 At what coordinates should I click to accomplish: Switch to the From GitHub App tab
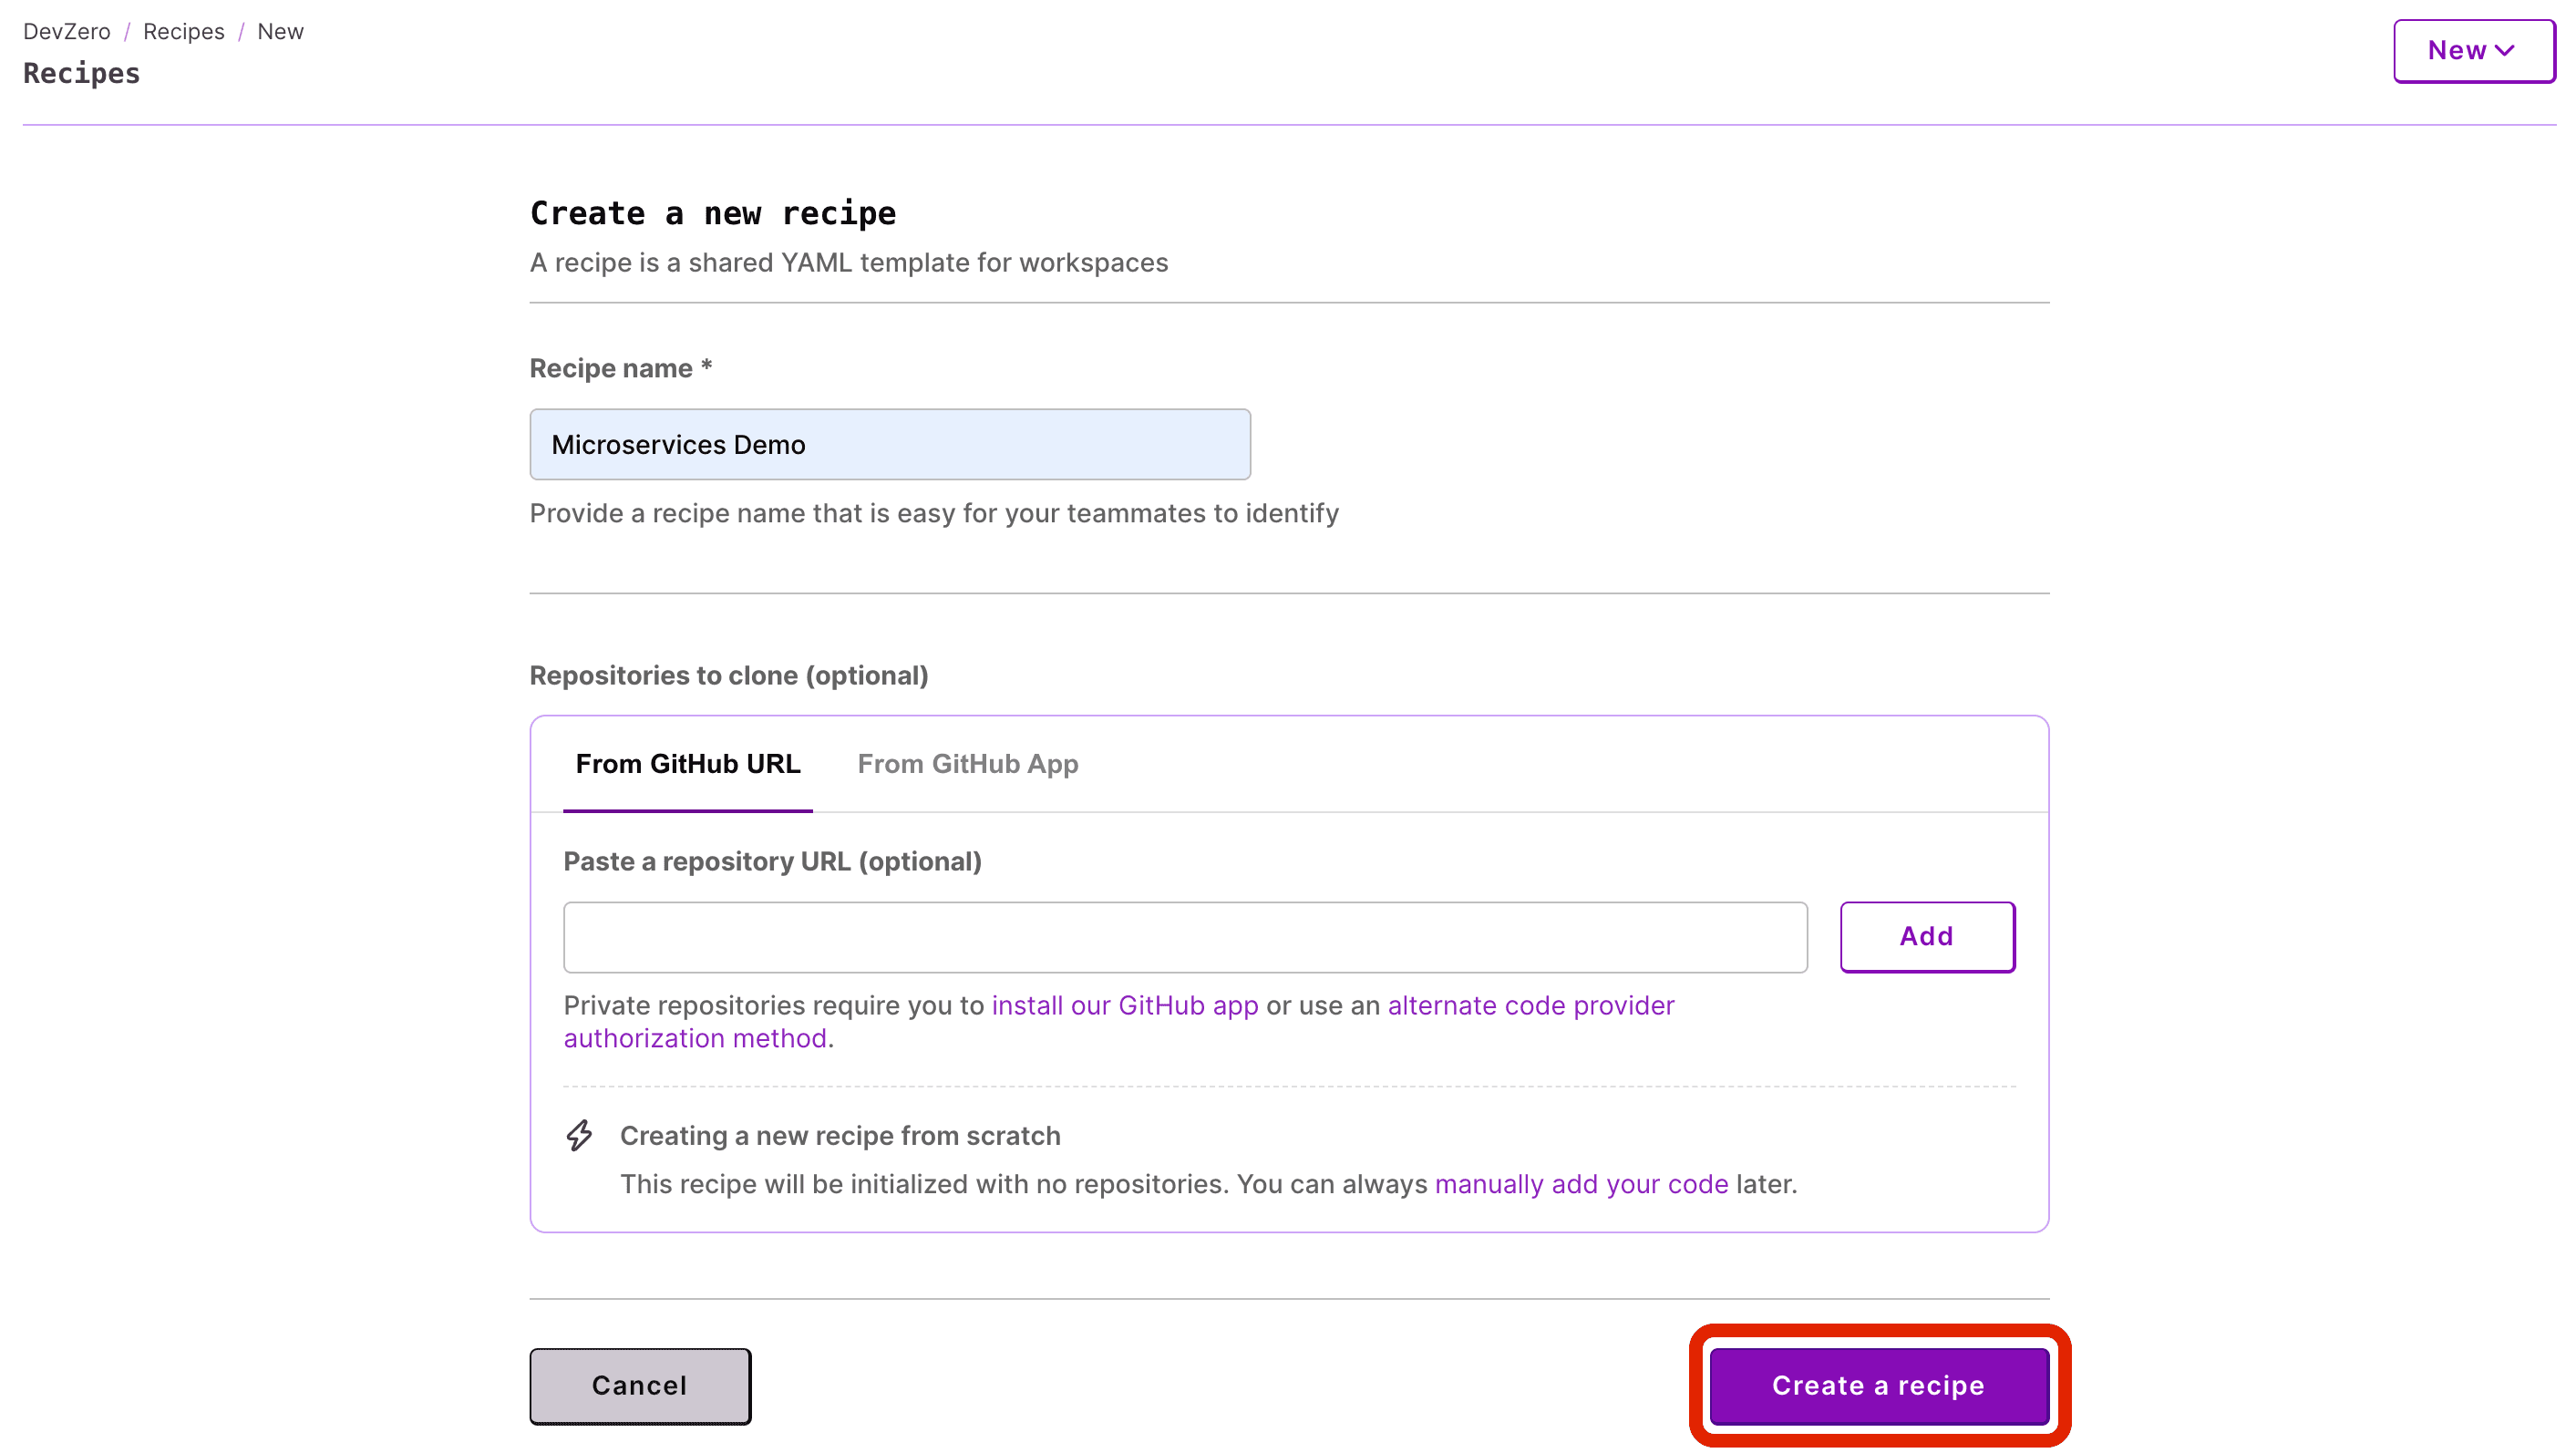point(967,764)
